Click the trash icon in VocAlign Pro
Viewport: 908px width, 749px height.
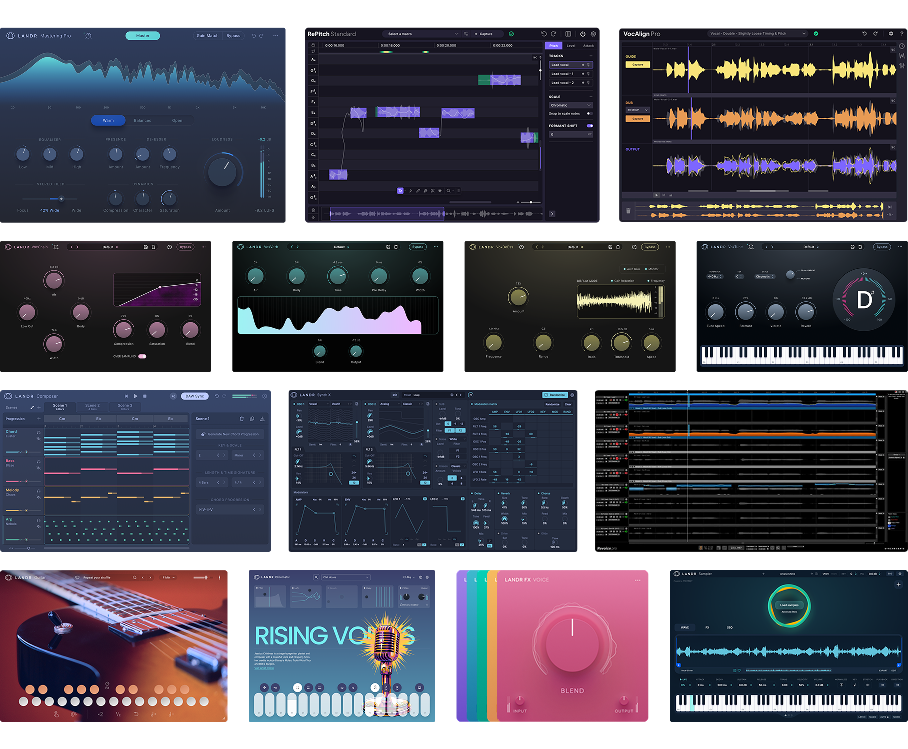pos(628,211)
